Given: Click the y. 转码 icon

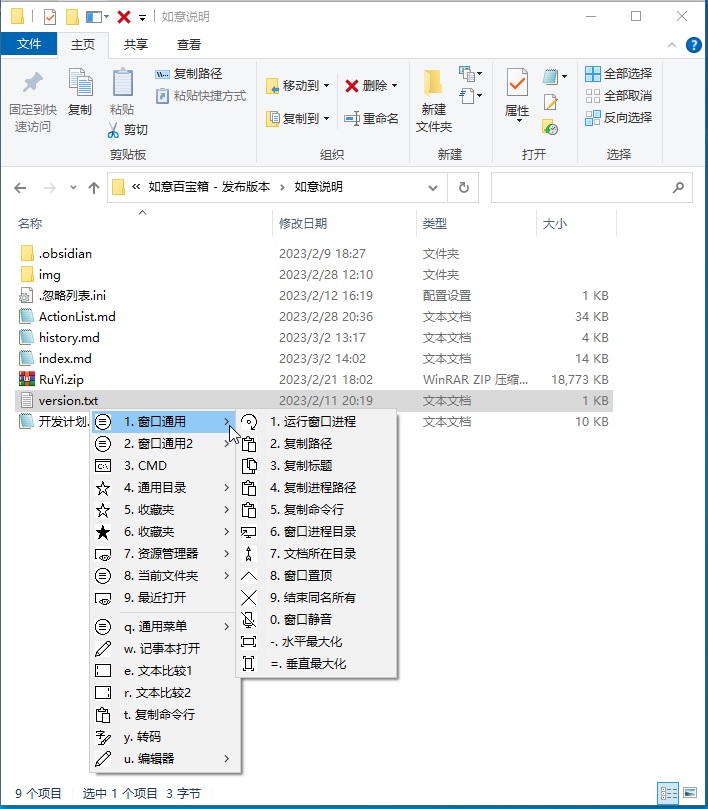Looking at the screenshot, I should [103, 737].
